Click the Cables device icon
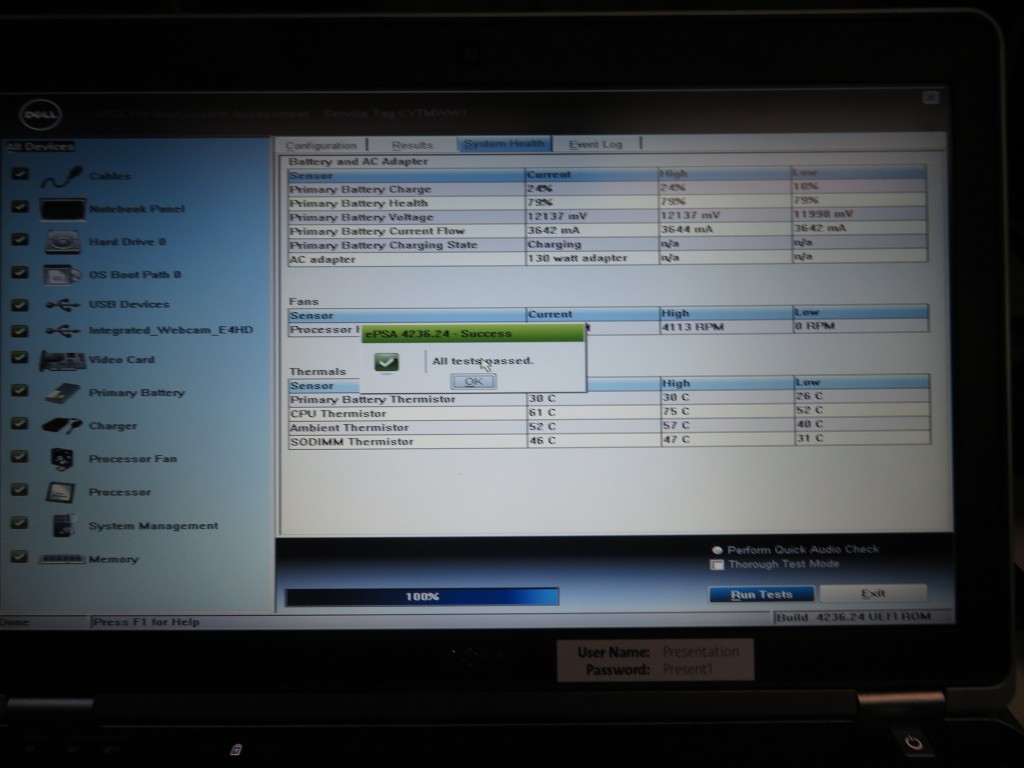The width and height of the screenshot is (1024, 768). (61, 177)
